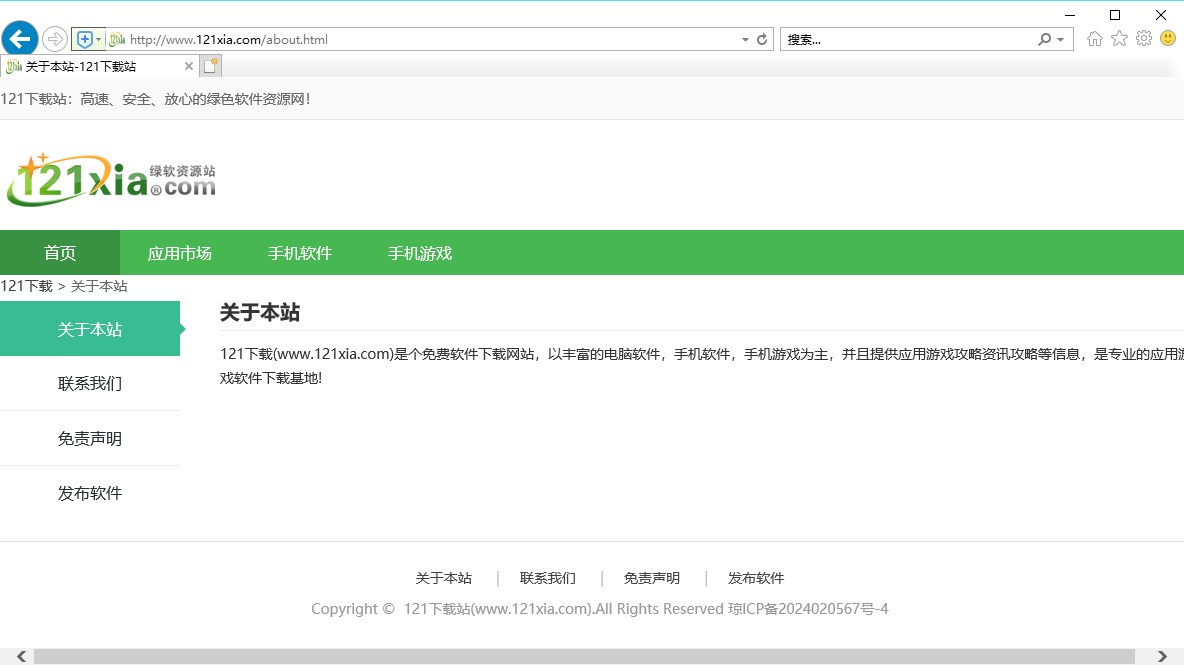Expand the security shield dropdown arrow

98,40
